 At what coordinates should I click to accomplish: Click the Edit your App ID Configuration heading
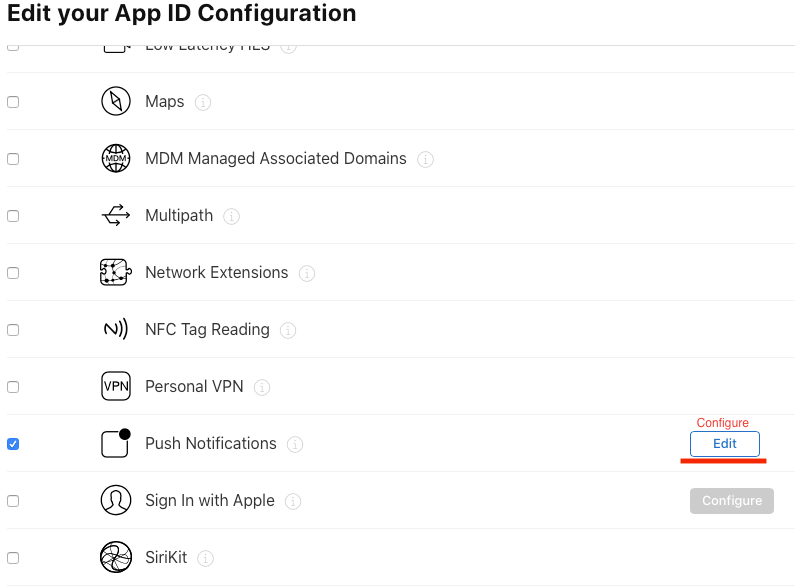182,13
